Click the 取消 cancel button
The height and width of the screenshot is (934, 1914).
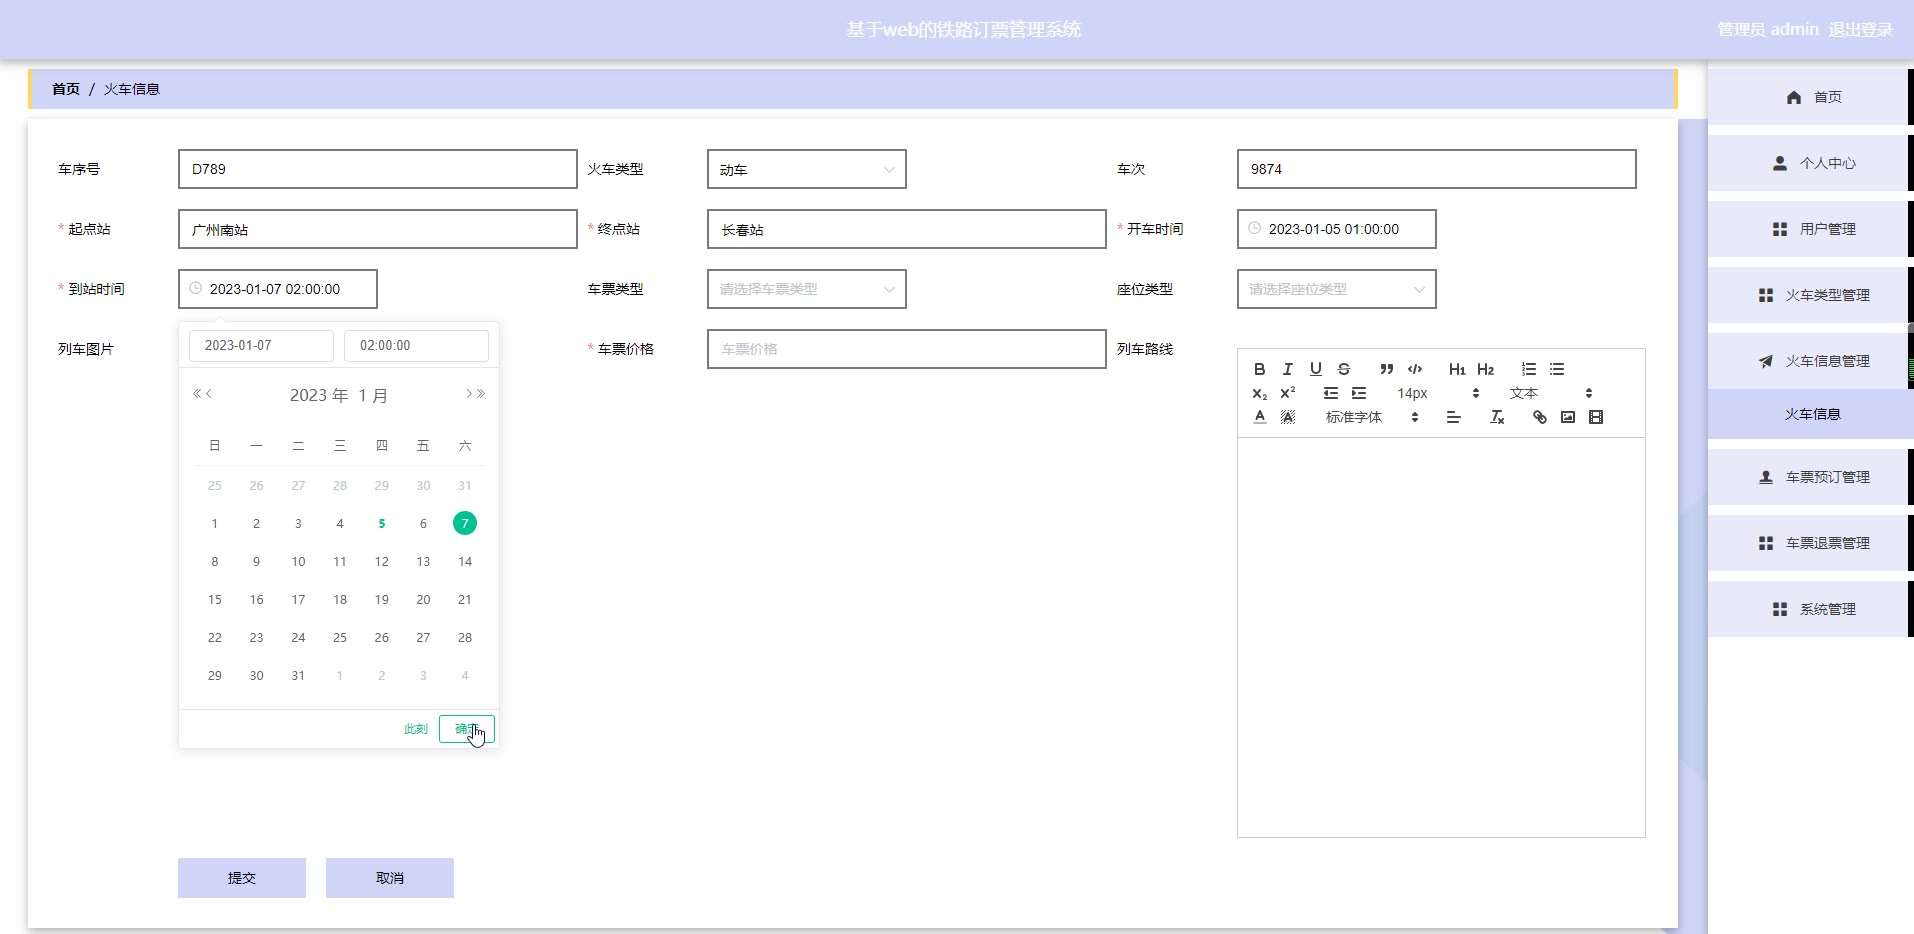point(390,878)
